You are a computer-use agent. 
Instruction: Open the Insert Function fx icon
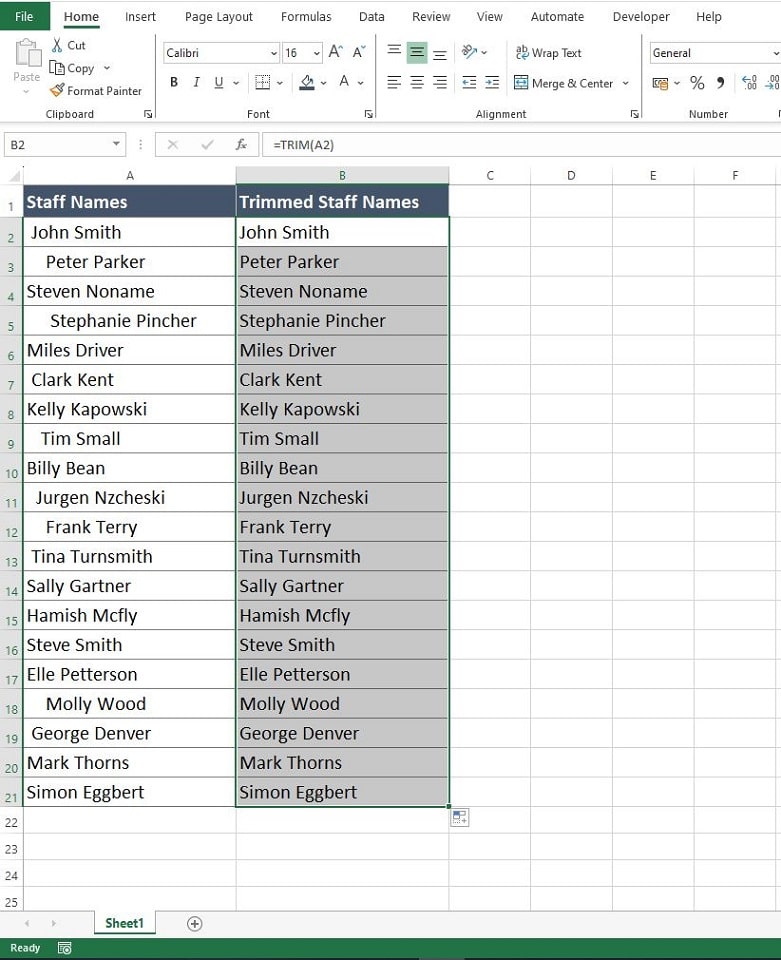[x=241, y=144]
